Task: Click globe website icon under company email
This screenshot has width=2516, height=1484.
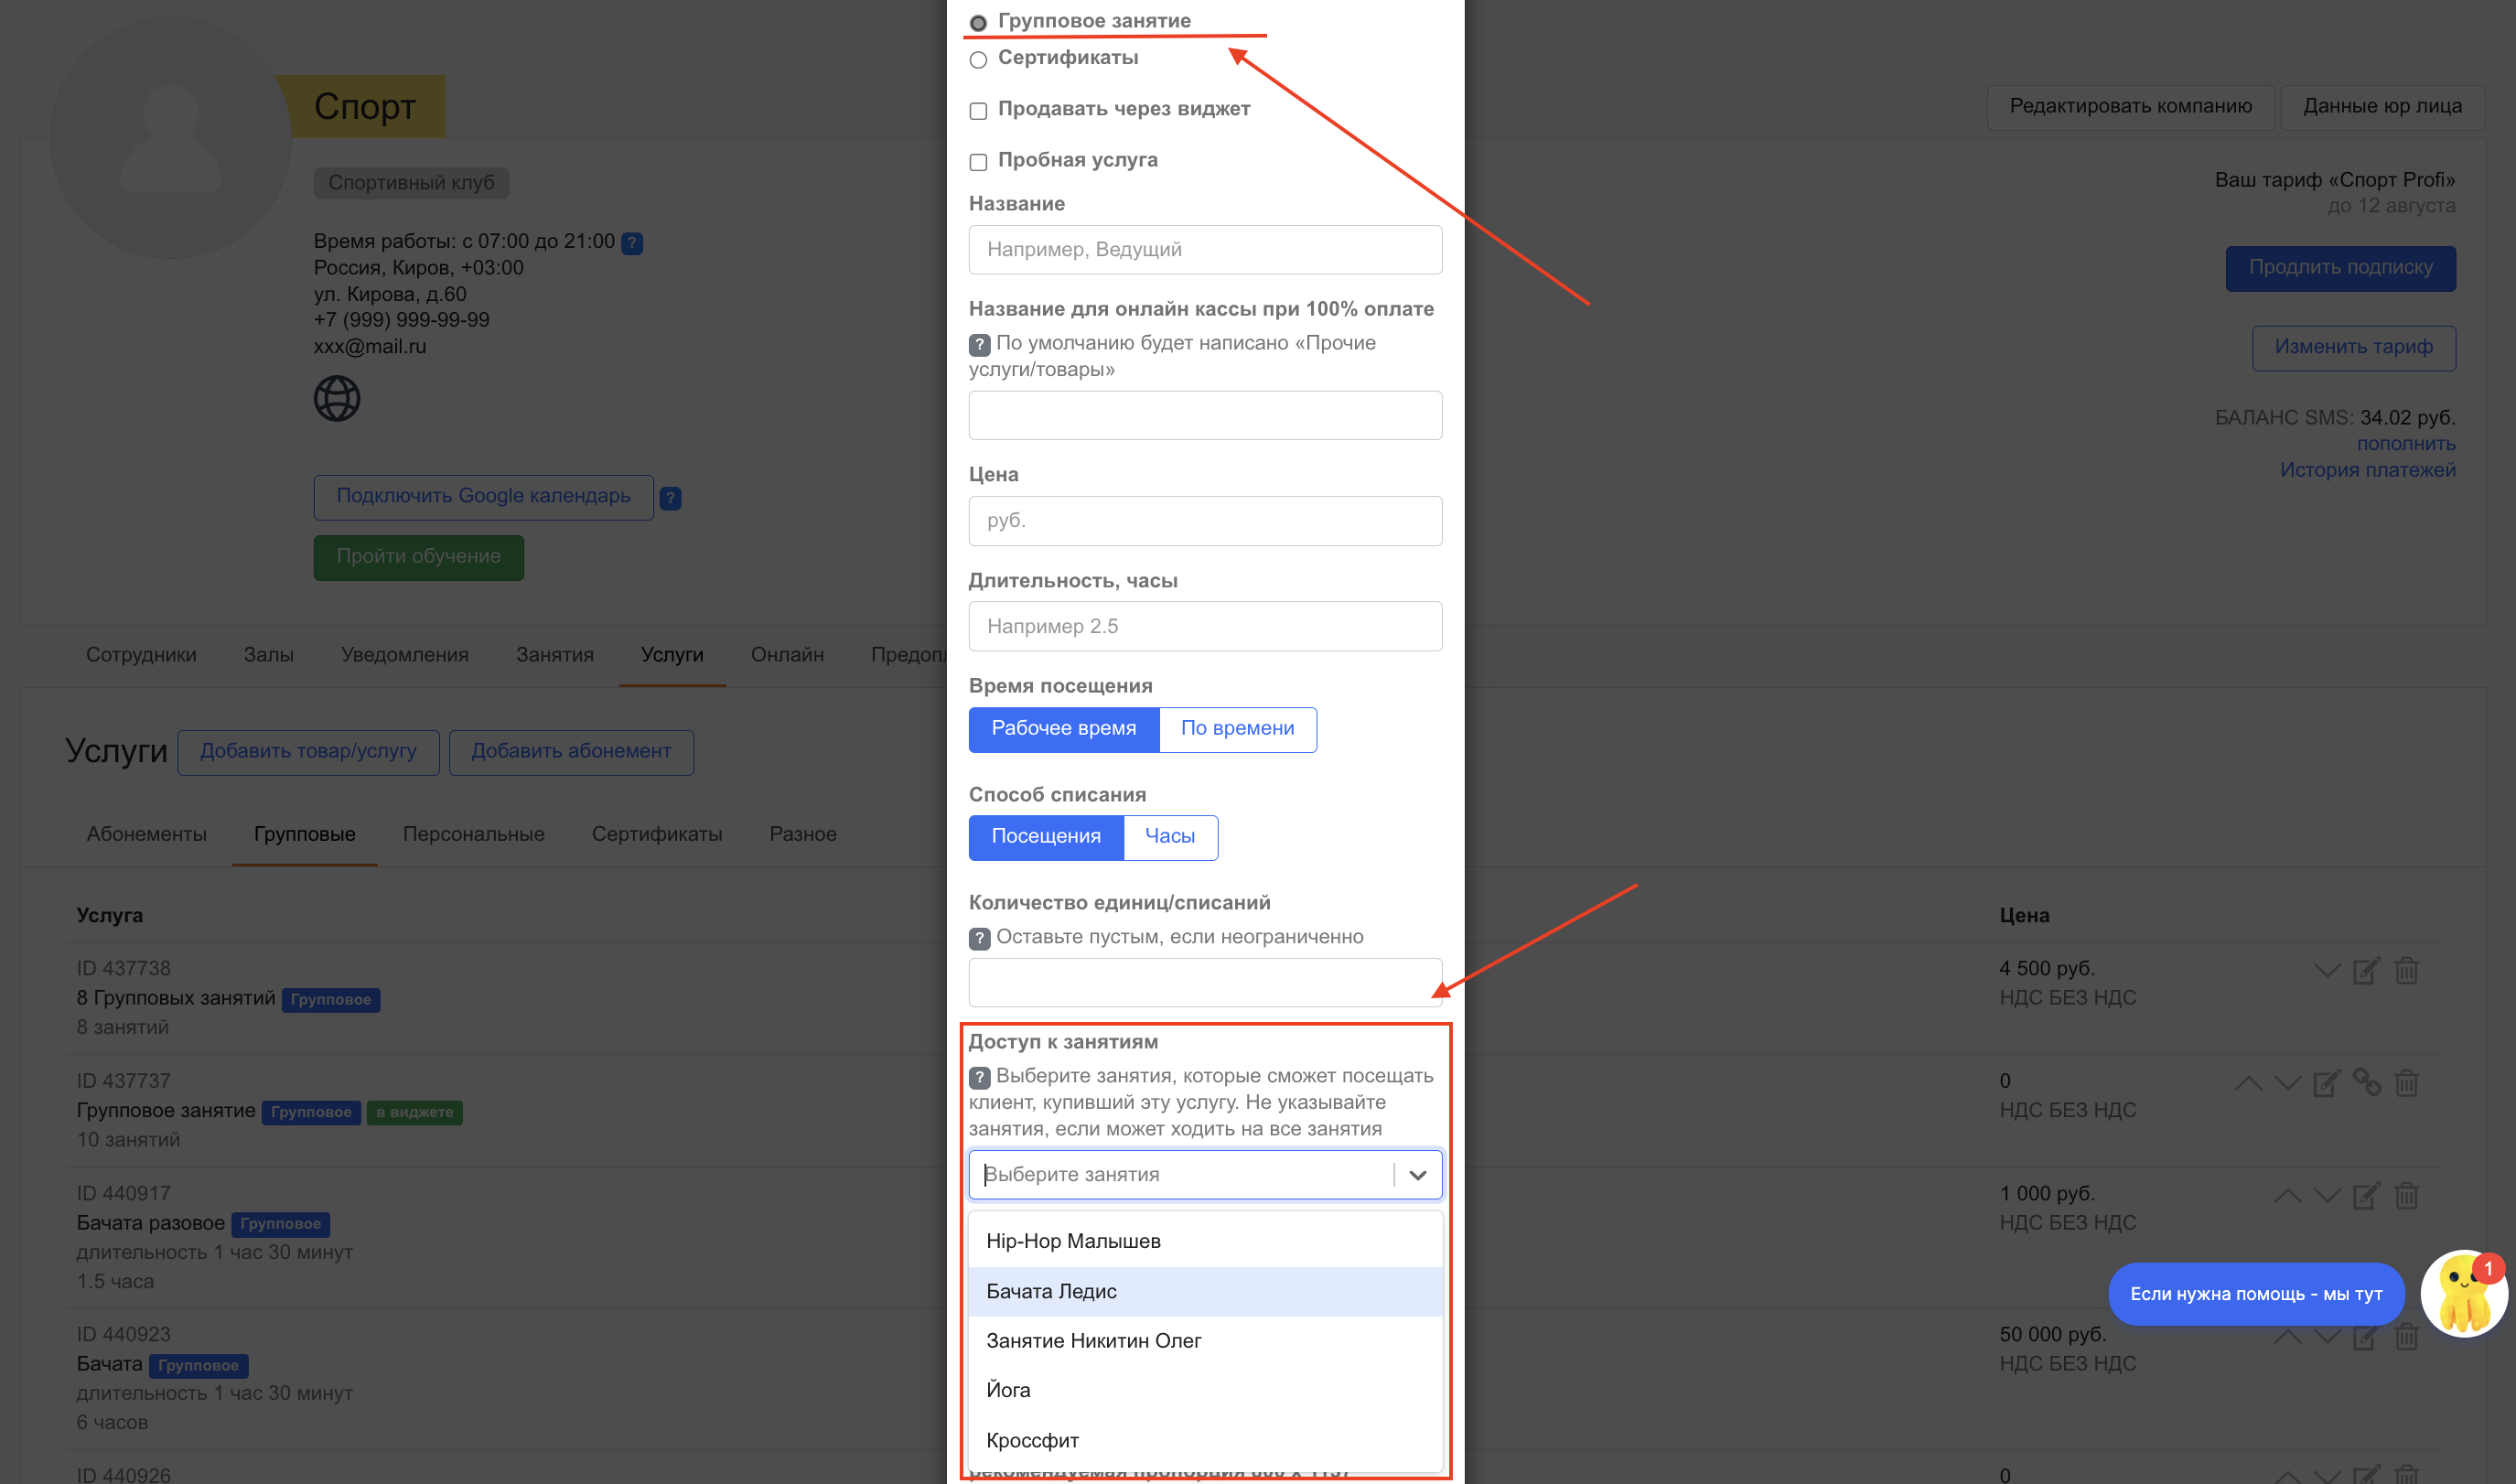Action: (x=337, y=398)
